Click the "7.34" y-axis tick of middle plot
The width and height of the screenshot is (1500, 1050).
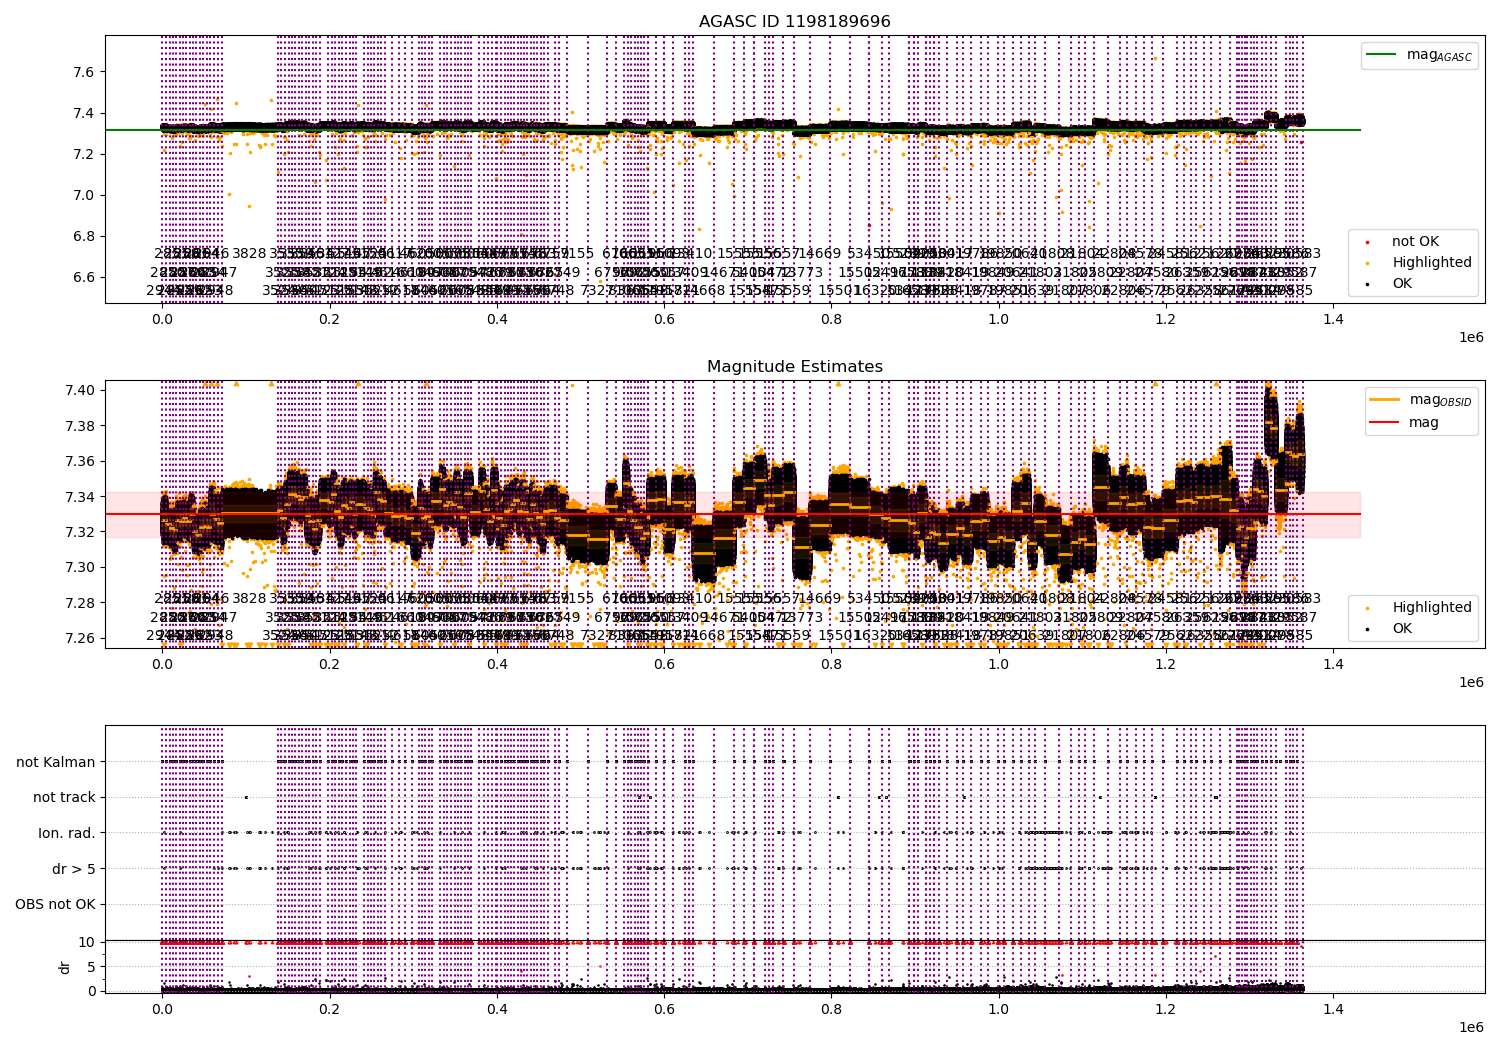click(x=79, y=497)
